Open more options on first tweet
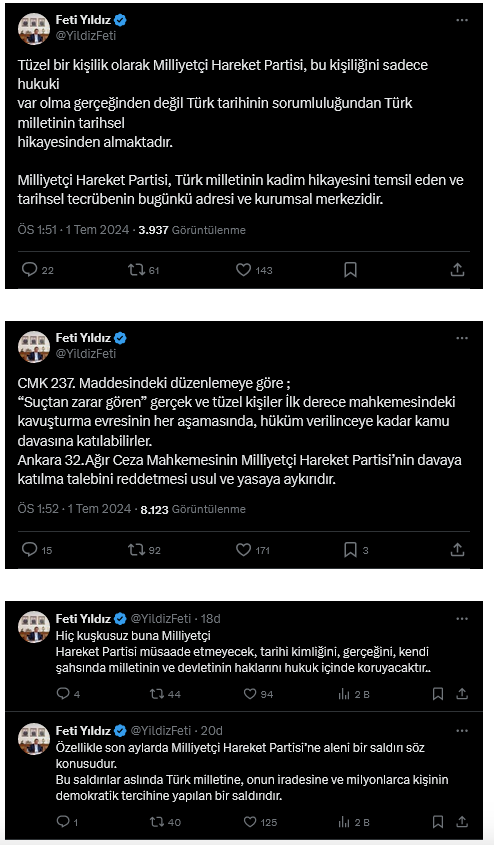Viewport: 494px width, 845px height. (462, 20)
